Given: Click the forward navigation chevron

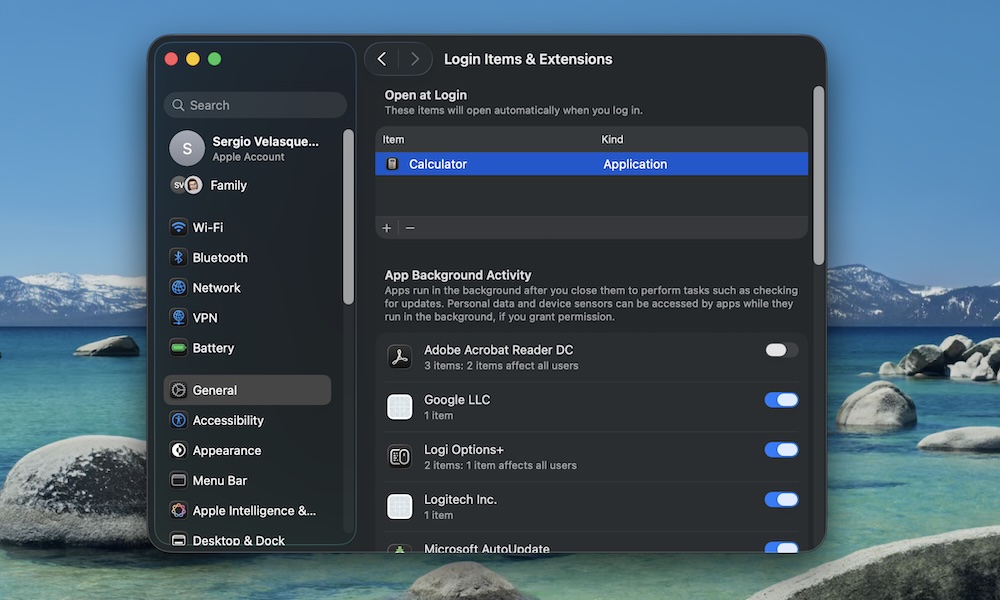Looking at the screenshot, I should (x=415, y=59).
